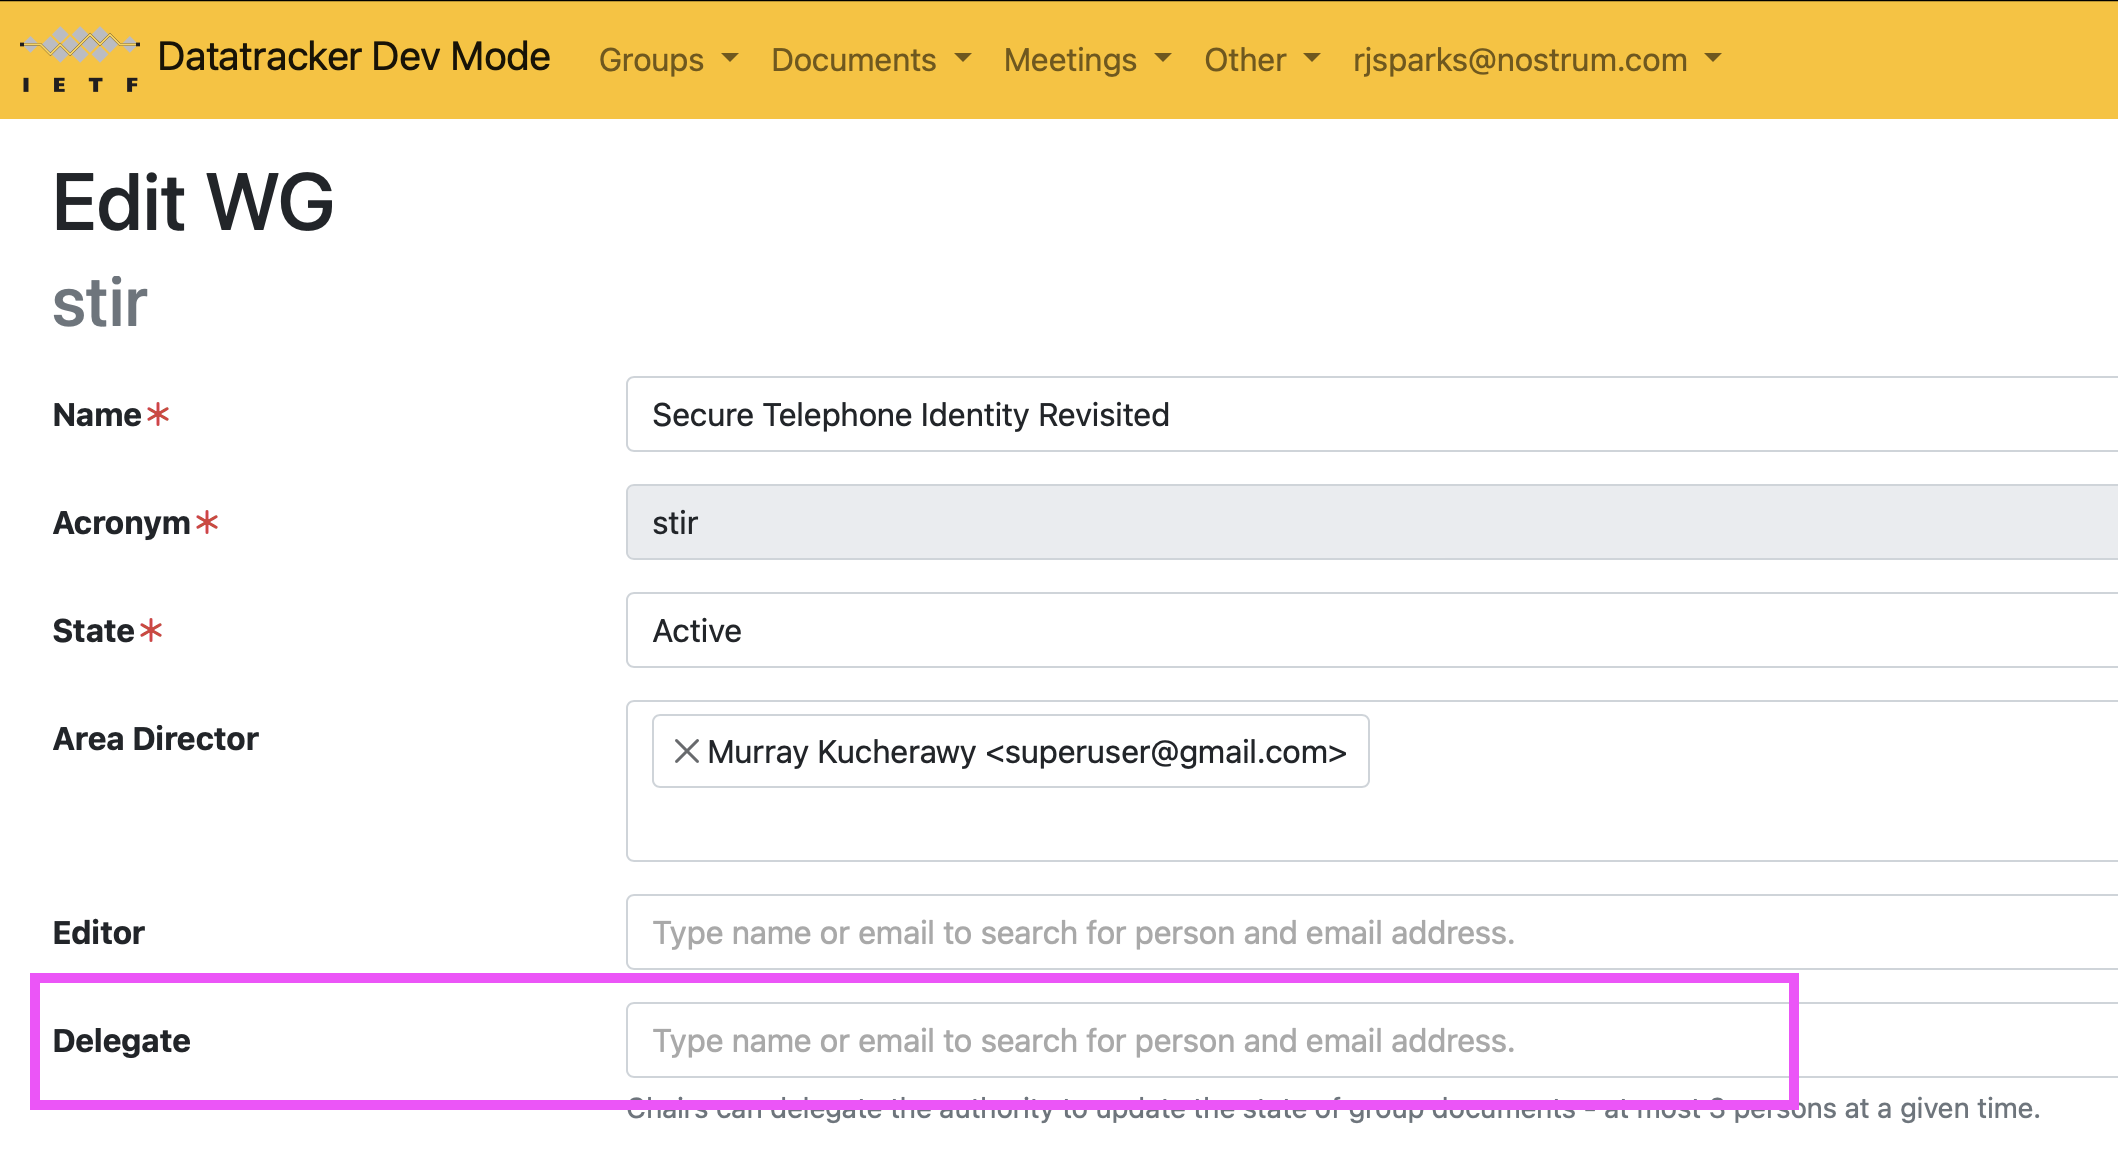Screen dimensions: 2118x1150
Task: Open the rjsparks@nostrum.com user menu
Action: [1536, 60]
